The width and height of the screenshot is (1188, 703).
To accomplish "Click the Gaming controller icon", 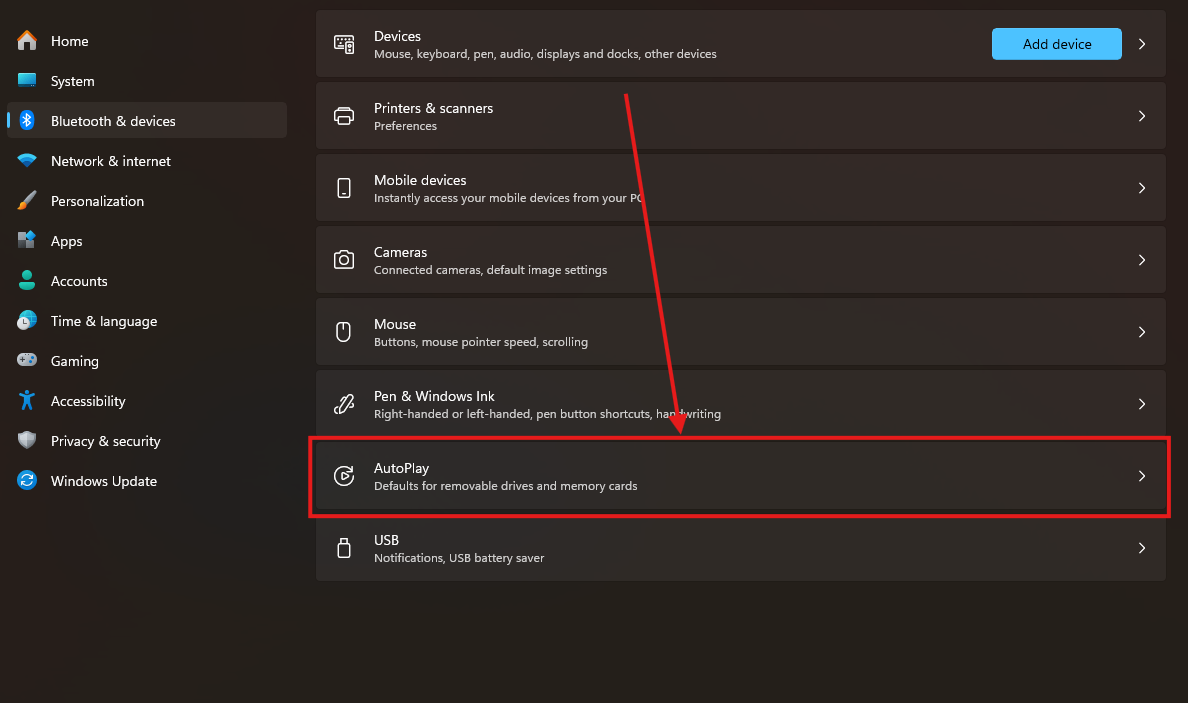I will [x=27, y=360].
